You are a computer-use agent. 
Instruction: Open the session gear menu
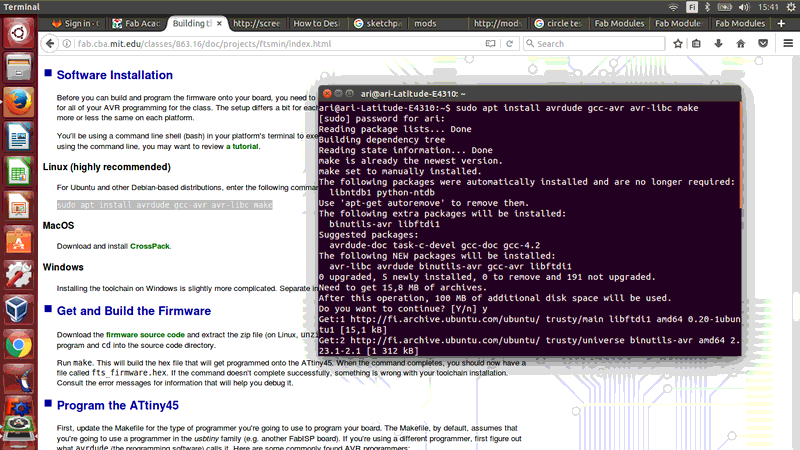click(x=791, y=7)
